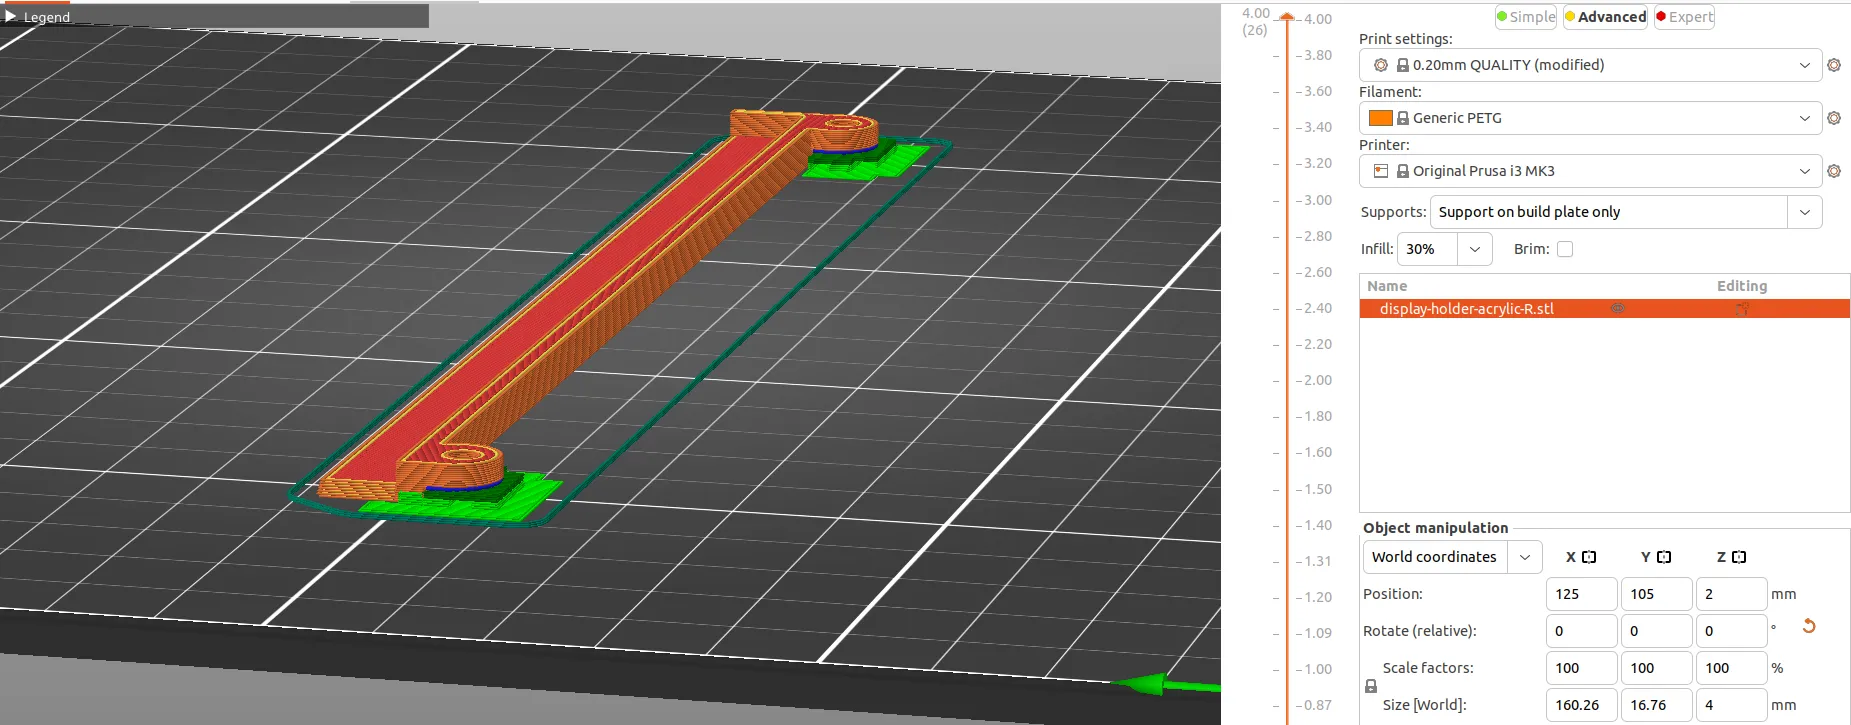Reset rotation with the orange arrow icon
Viewport: 1851px width, 725px height.
(x=1809, y=626)
